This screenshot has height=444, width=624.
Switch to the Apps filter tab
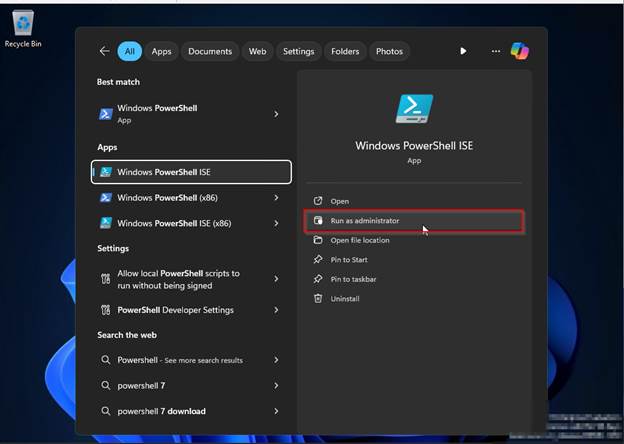161,51
